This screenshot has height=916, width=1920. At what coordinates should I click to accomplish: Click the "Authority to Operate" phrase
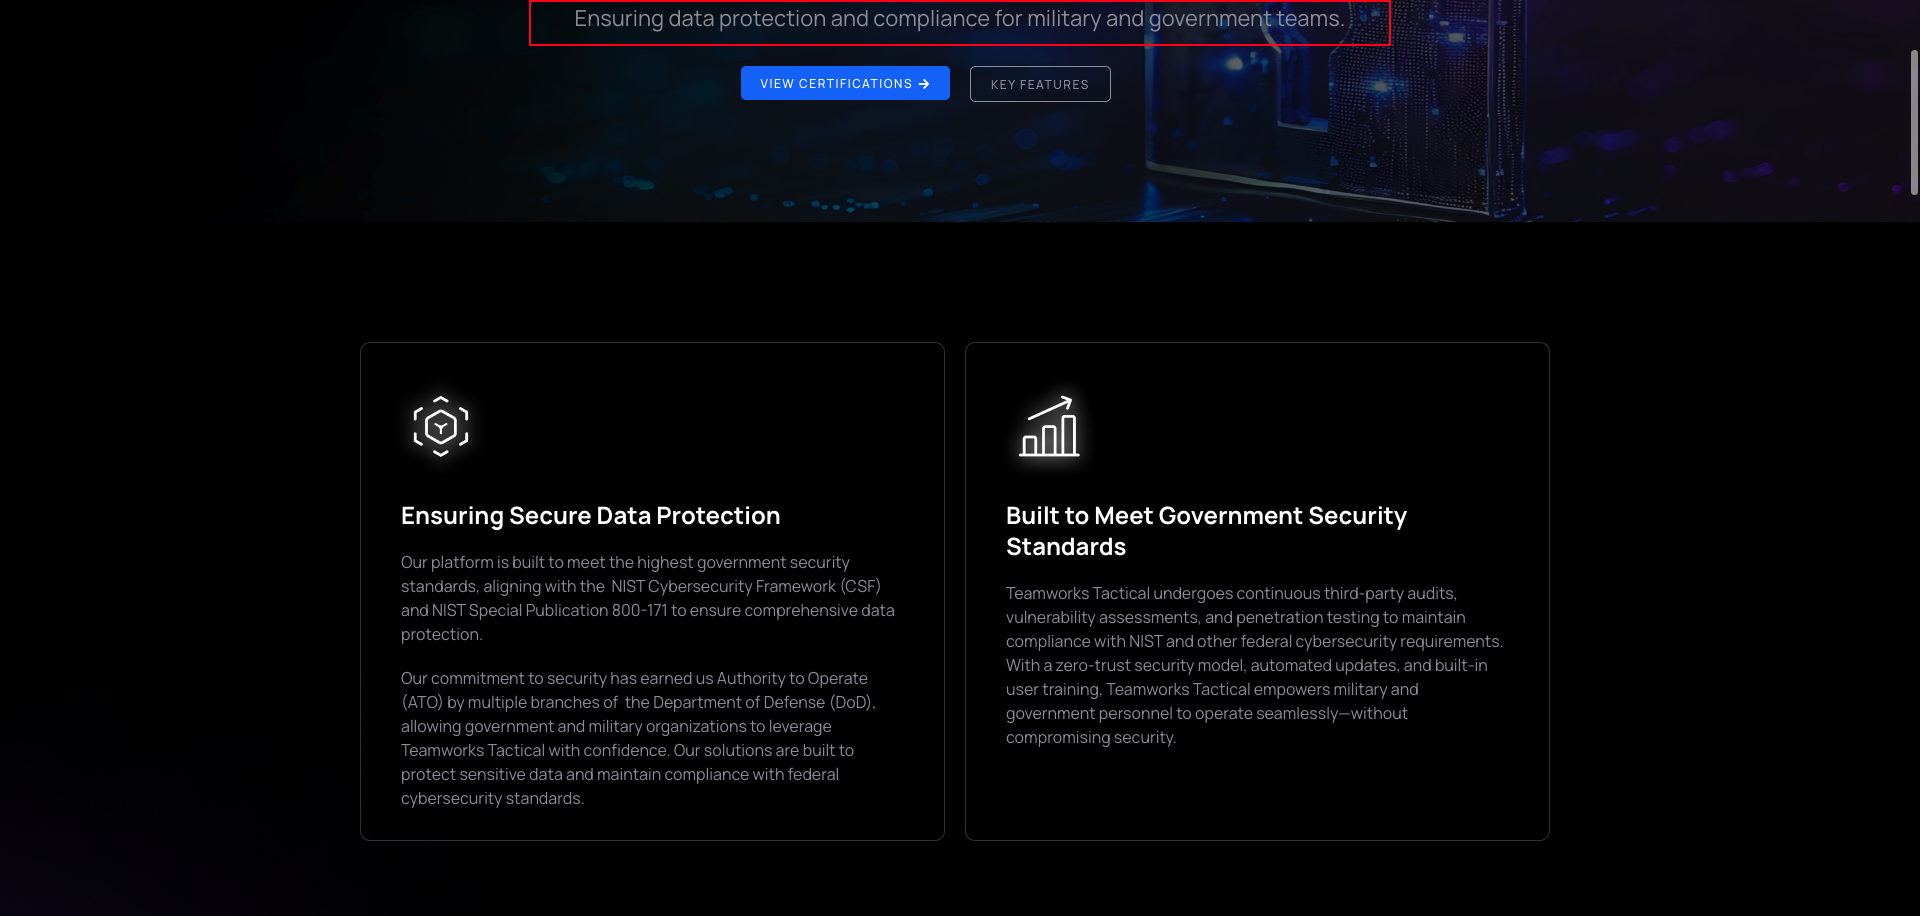pos(792,679)
